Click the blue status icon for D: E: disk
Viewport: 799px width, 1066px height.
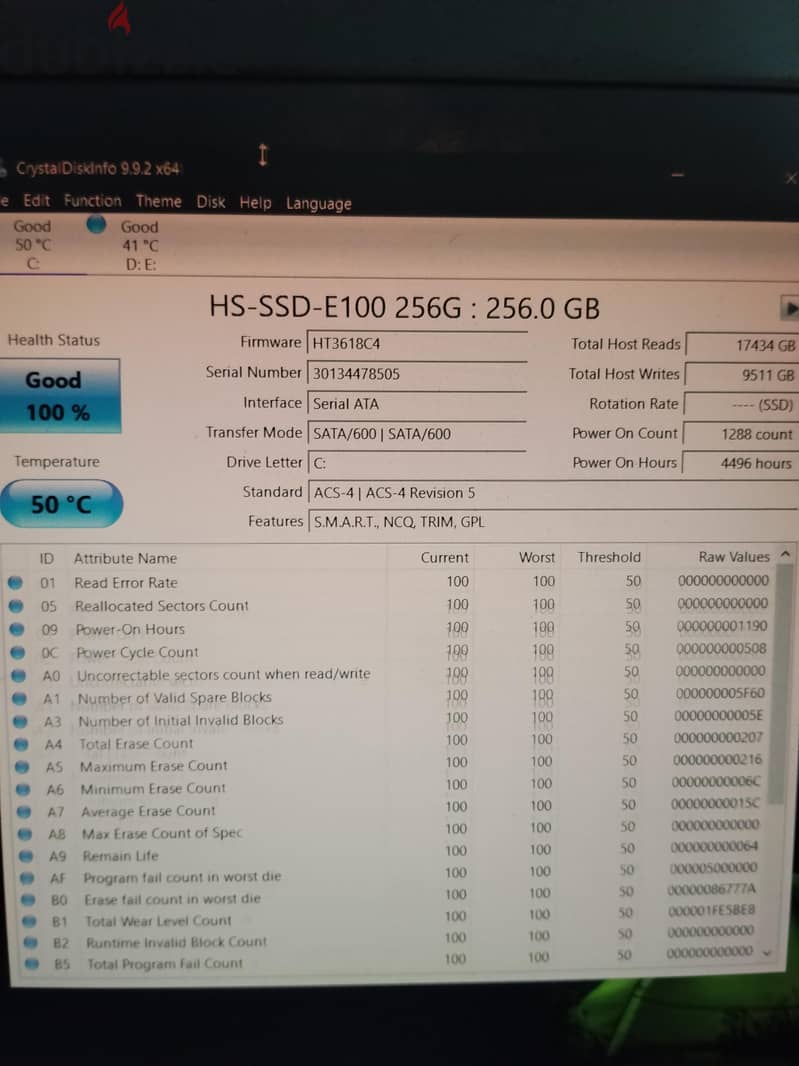point(96,224)
